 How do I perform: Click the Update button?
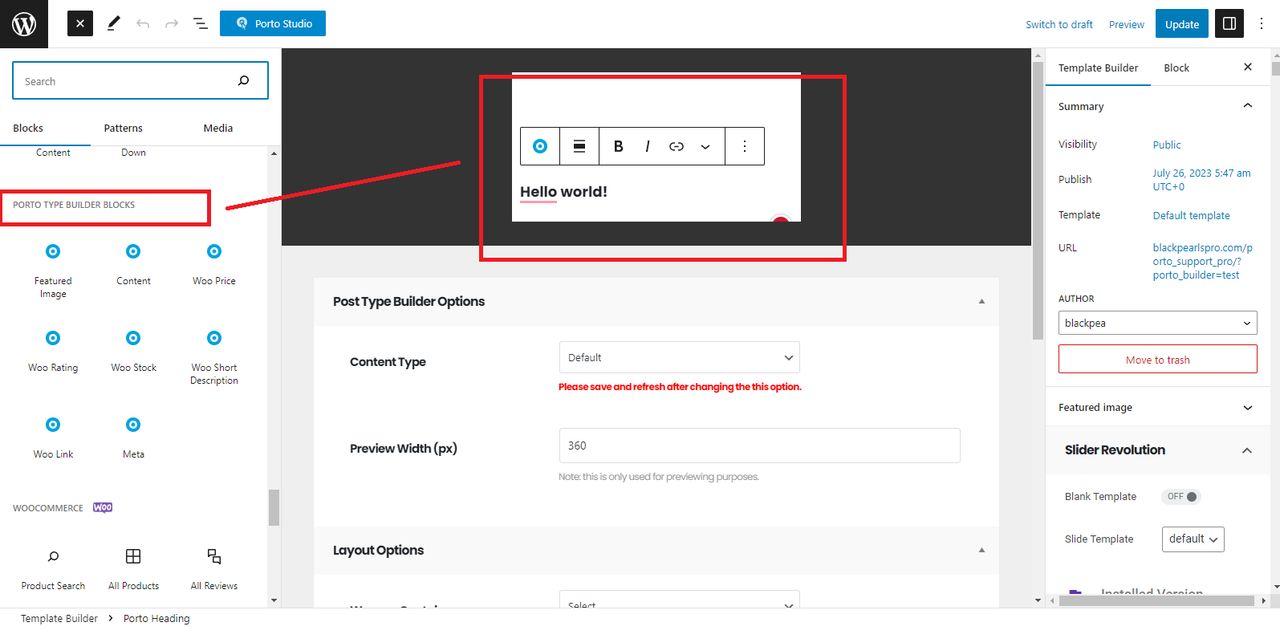point(1182,24)
